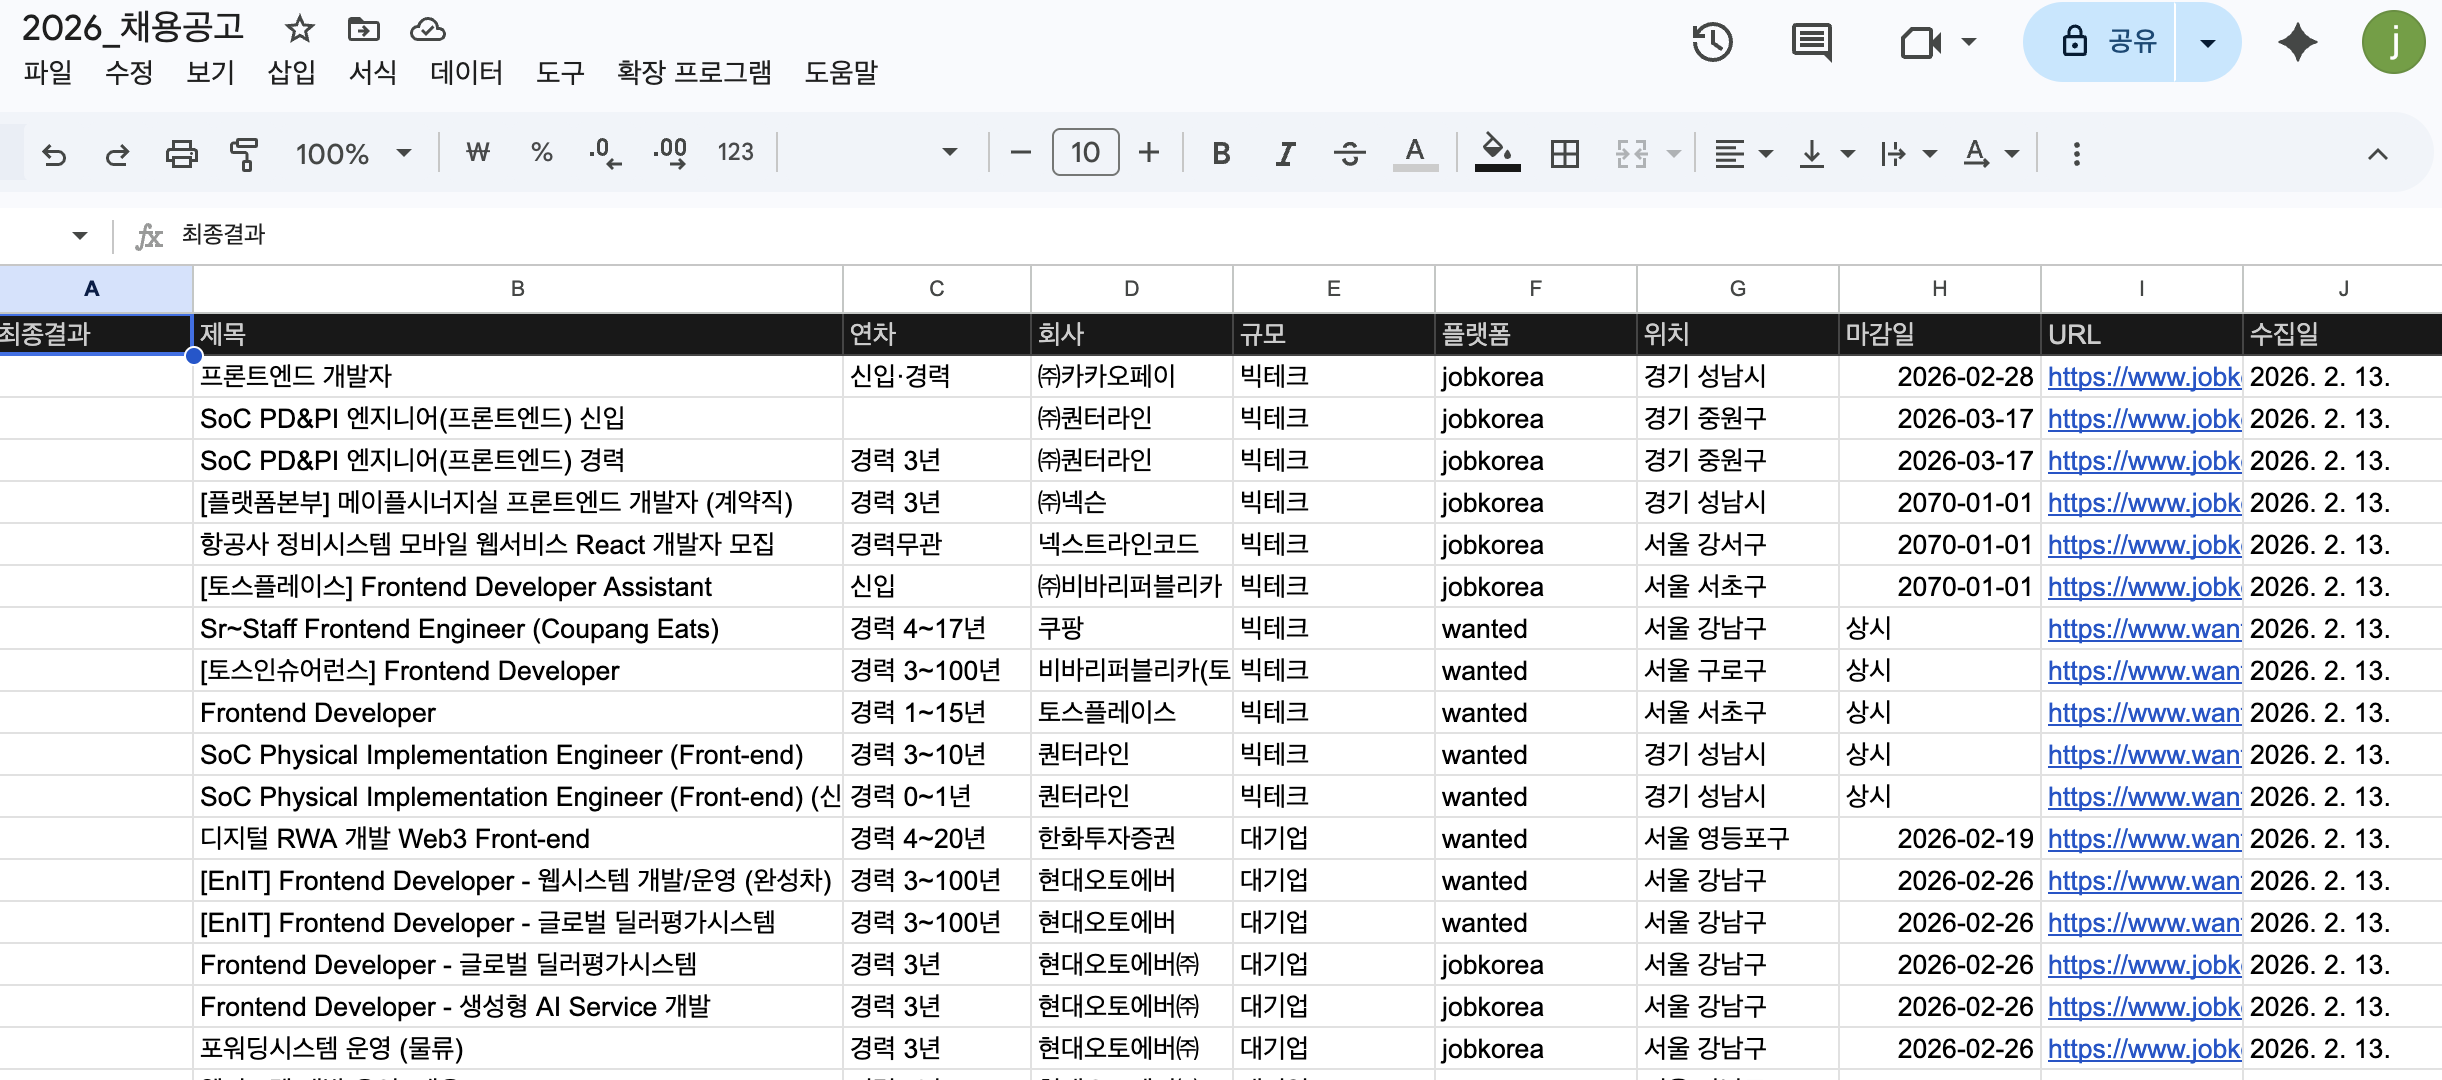Open the zoom 100% dropdown
This screenshot has width=2442, height=1080.
[x=353, y=153]
